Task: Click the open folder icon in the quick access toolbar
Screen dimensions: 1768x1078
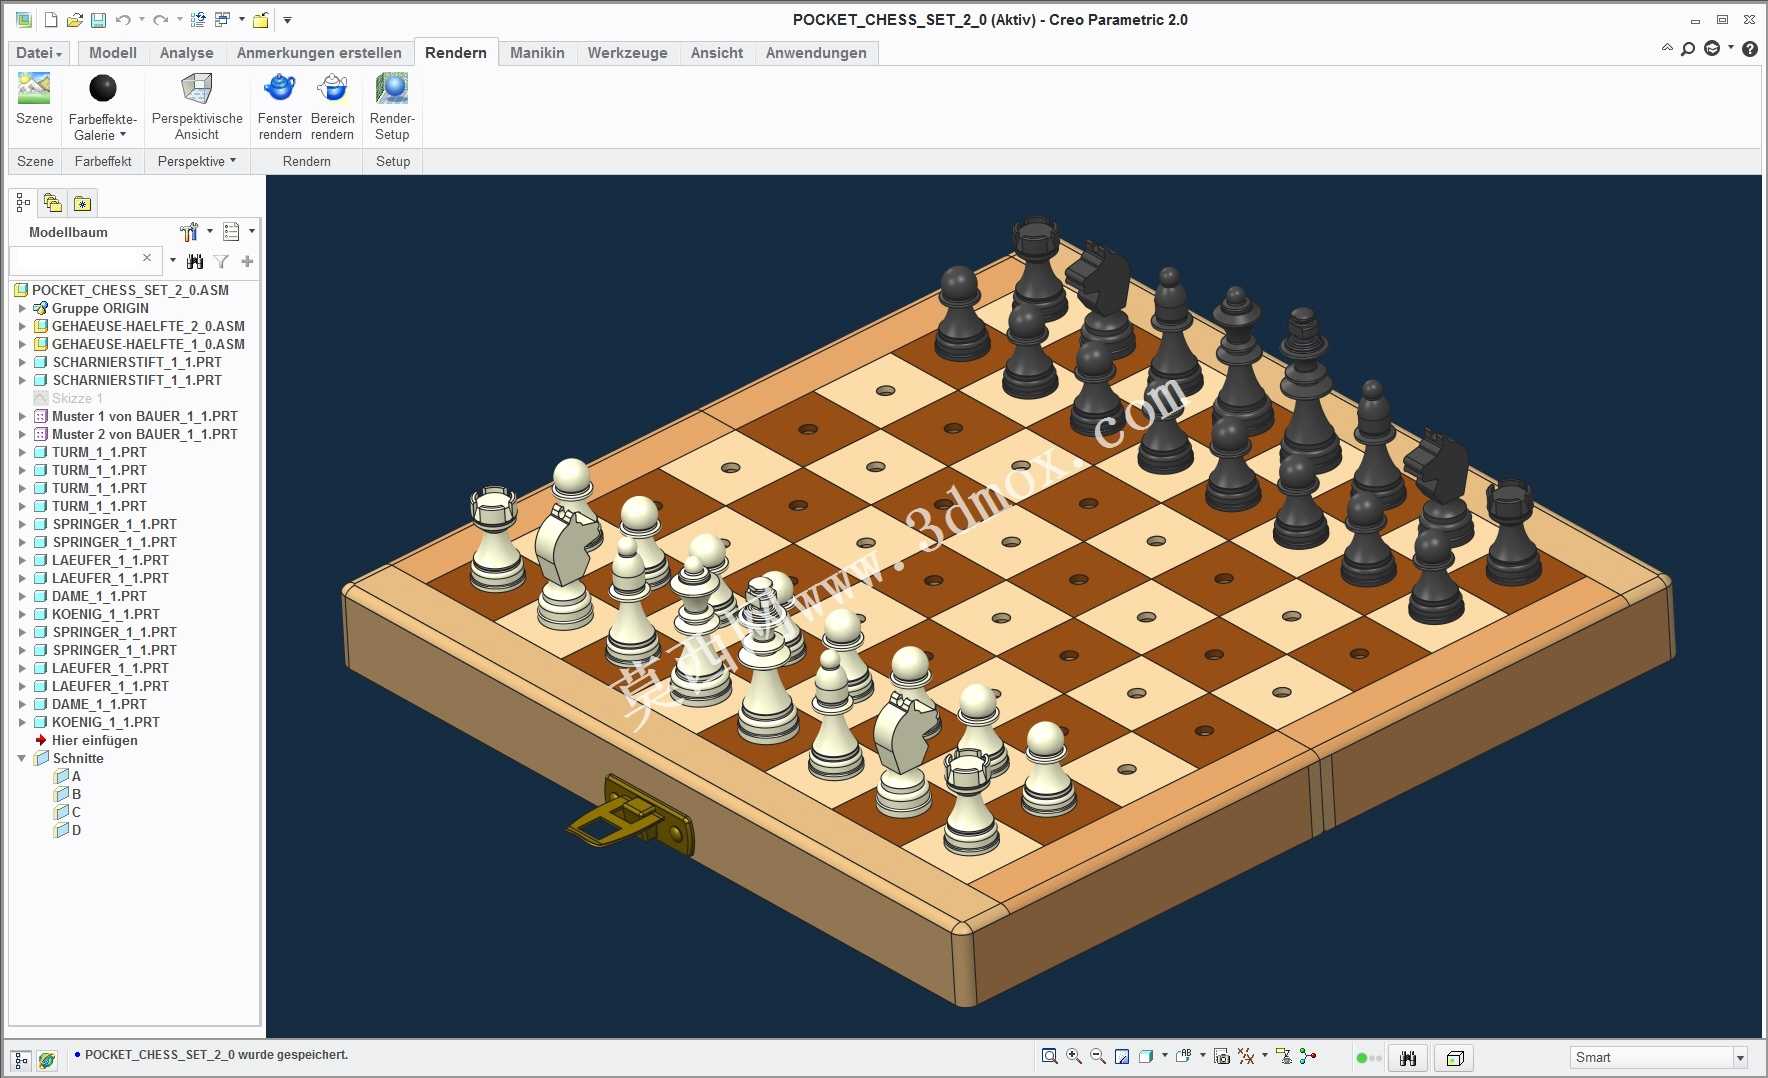Action: click(74, 20)
